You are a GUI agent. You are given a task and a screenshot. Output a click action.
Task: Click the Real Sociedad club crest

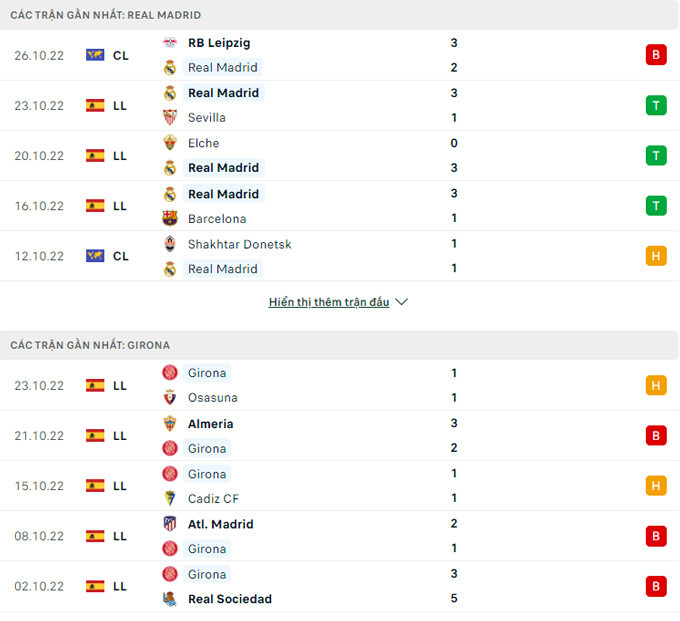click(x=170, y=599)
